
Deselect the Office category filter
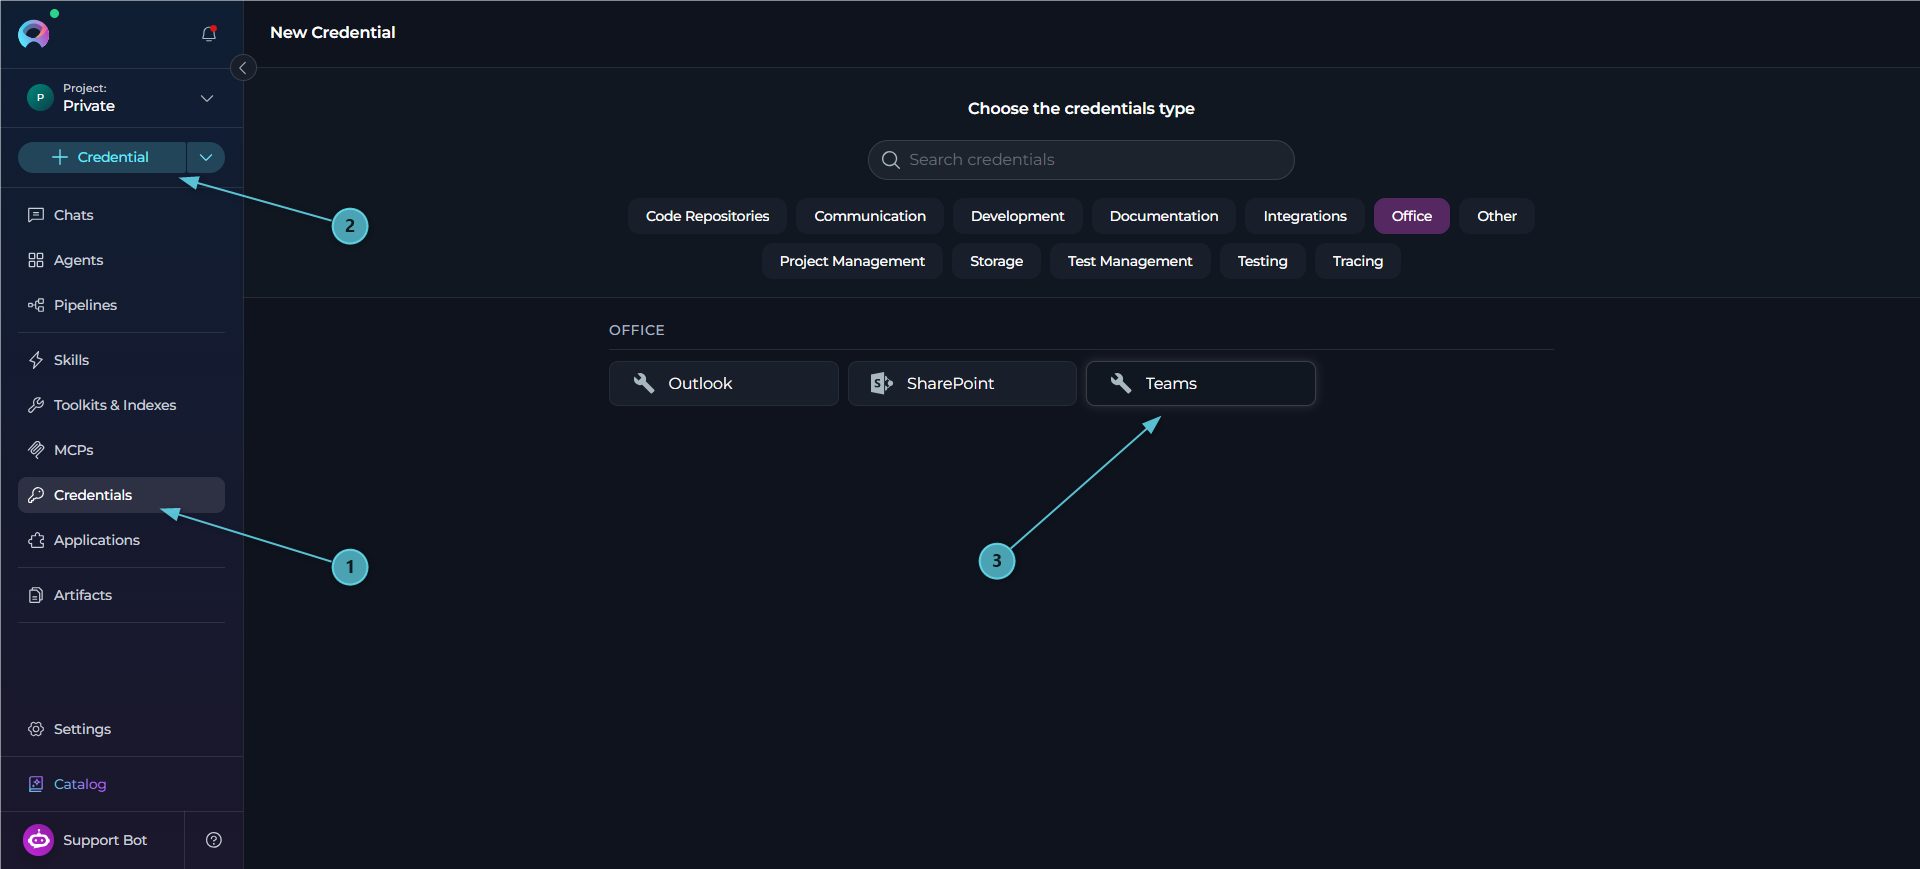[x=1411, y=216]
